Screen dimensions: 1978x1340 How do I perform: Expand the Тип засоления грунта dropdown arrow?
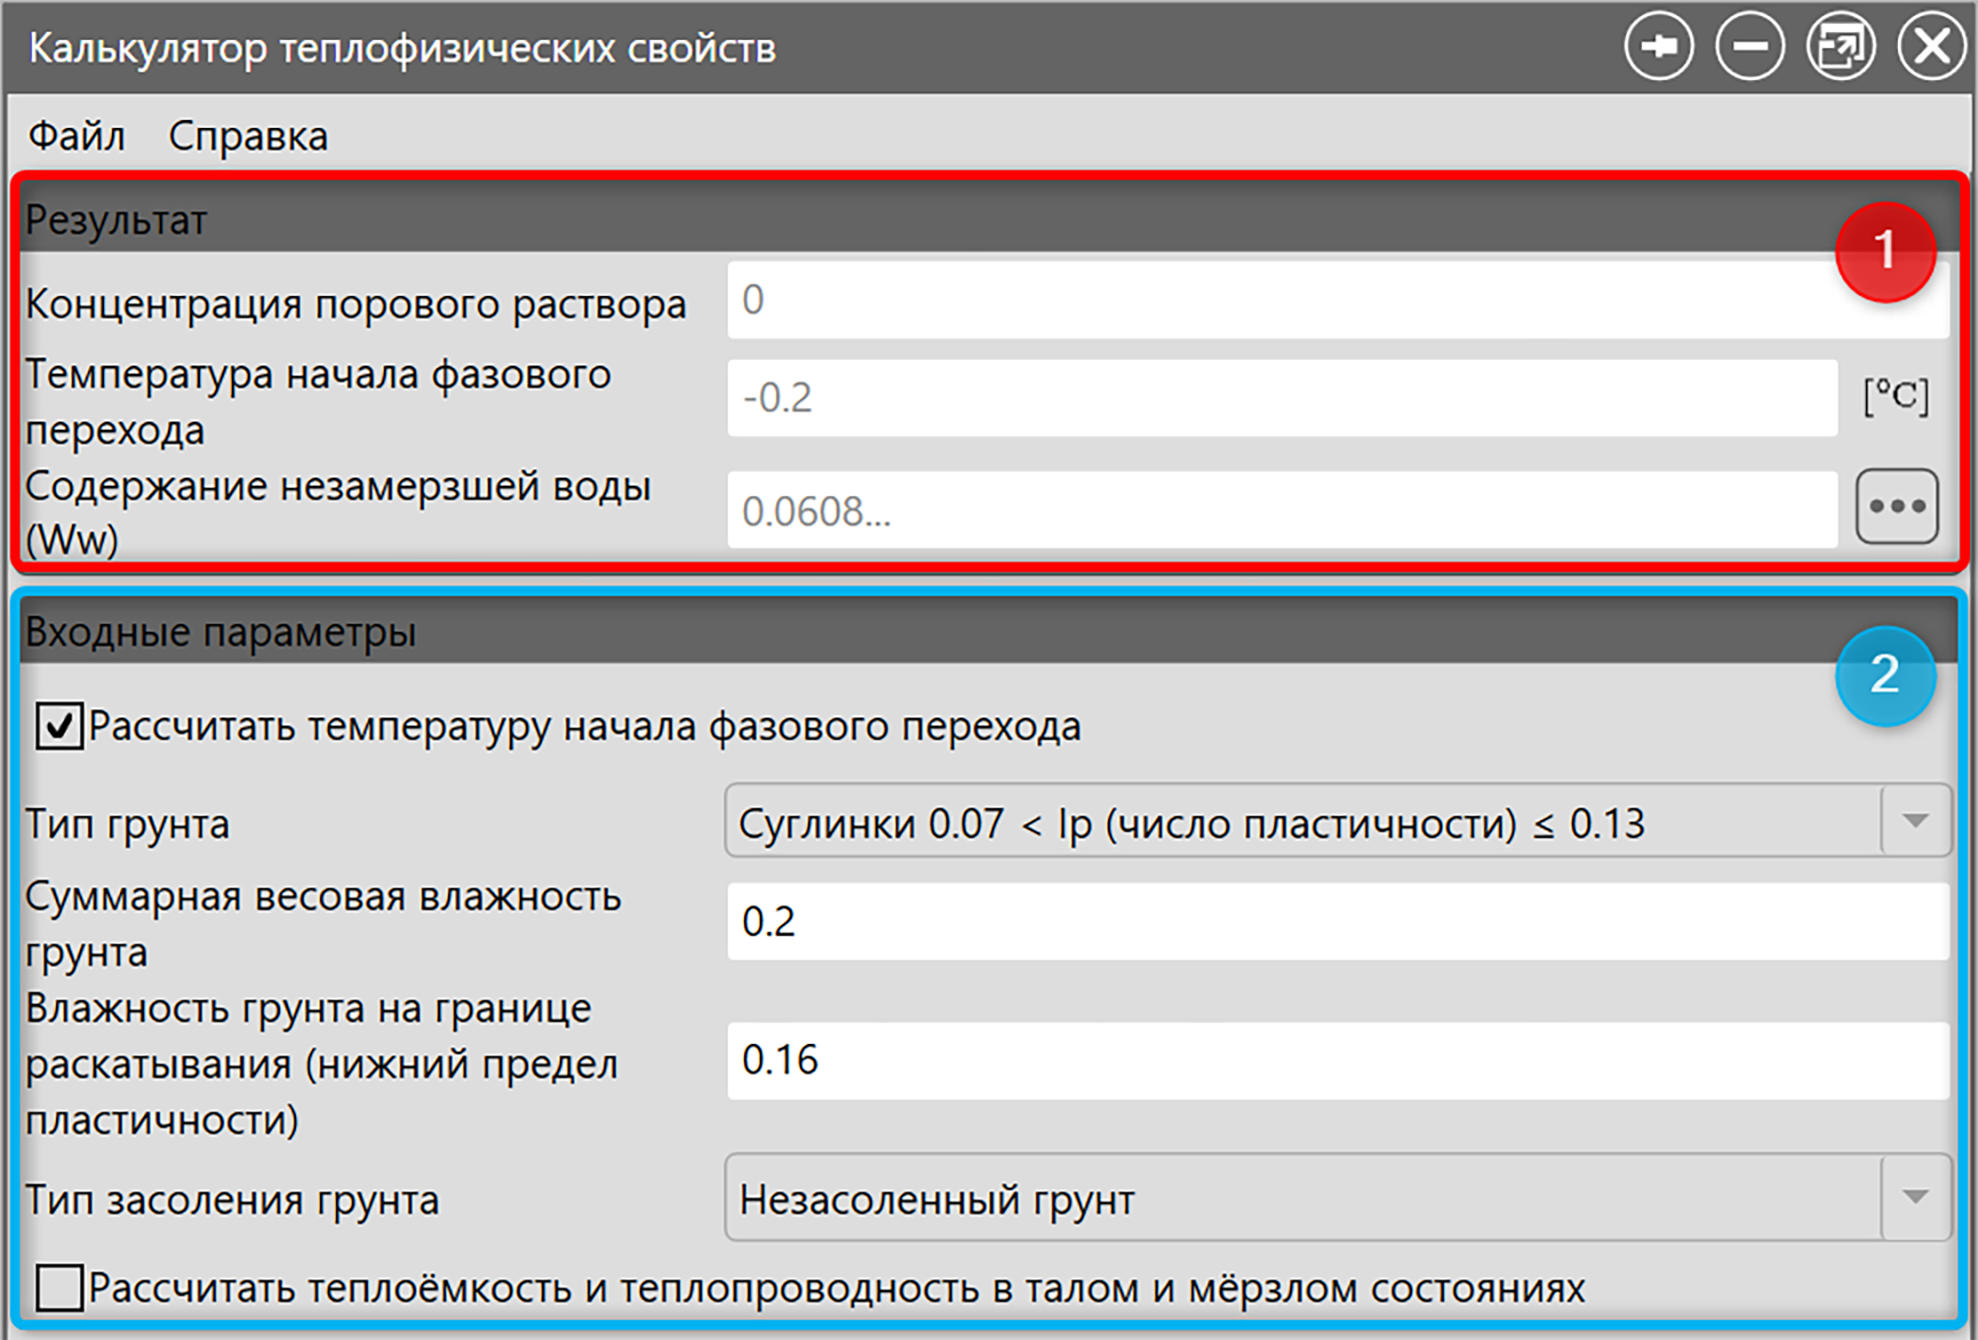point(1915,1197)
